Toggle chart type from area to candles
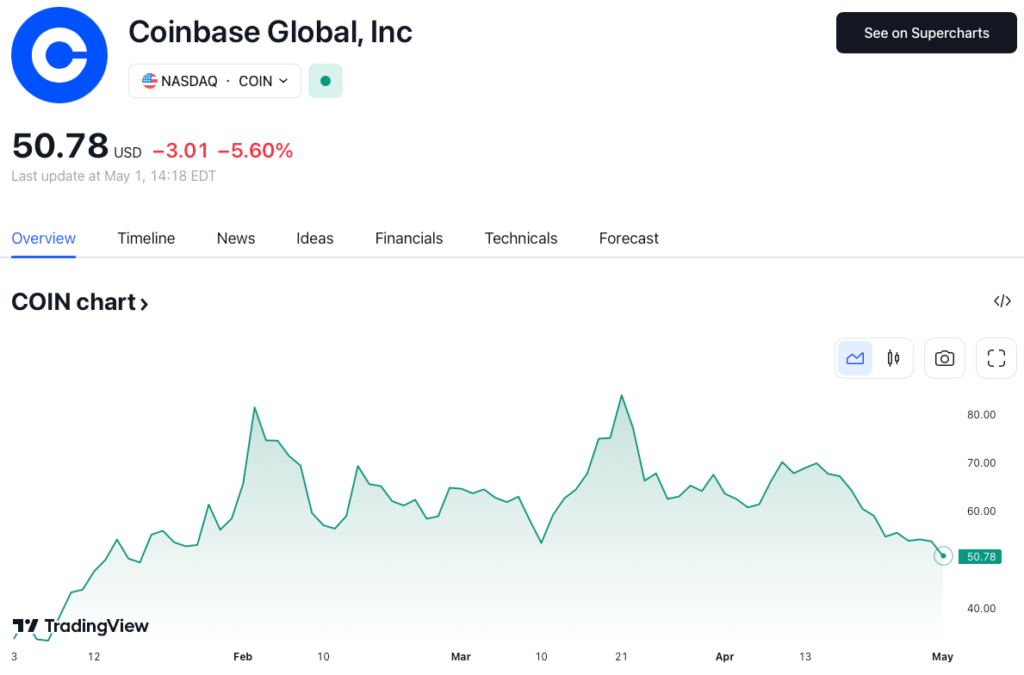Viewport: 1024px width, 675px height. tap(893, 357)
